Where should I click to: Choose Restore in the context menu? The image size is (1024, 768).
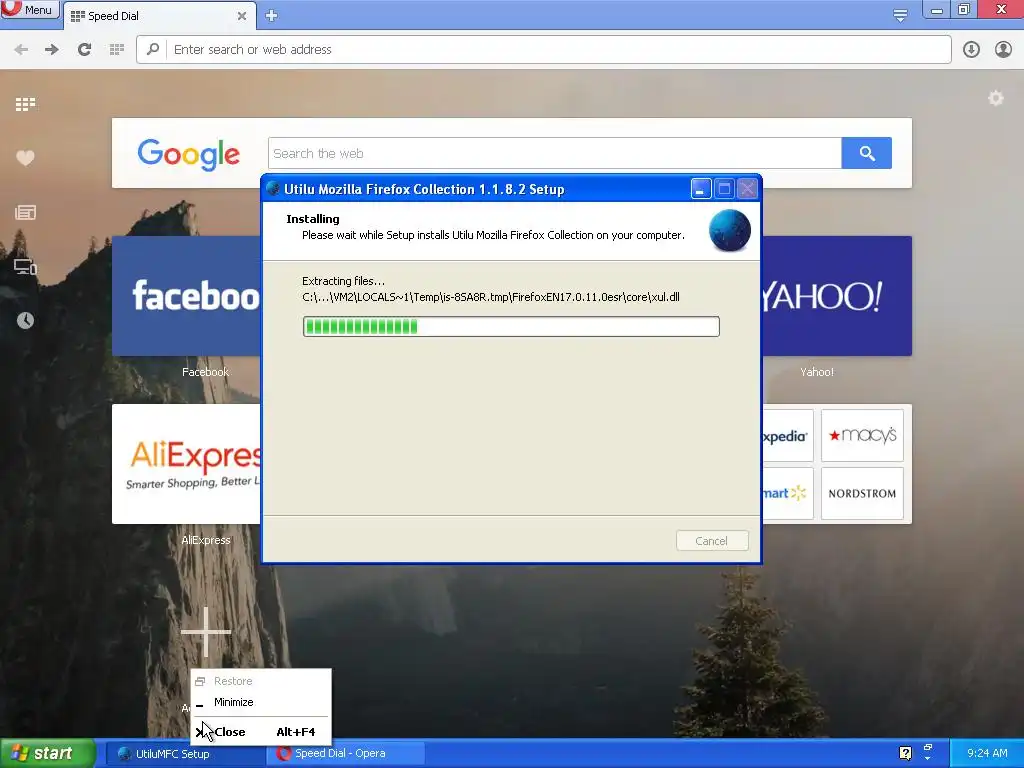(261, 681)
